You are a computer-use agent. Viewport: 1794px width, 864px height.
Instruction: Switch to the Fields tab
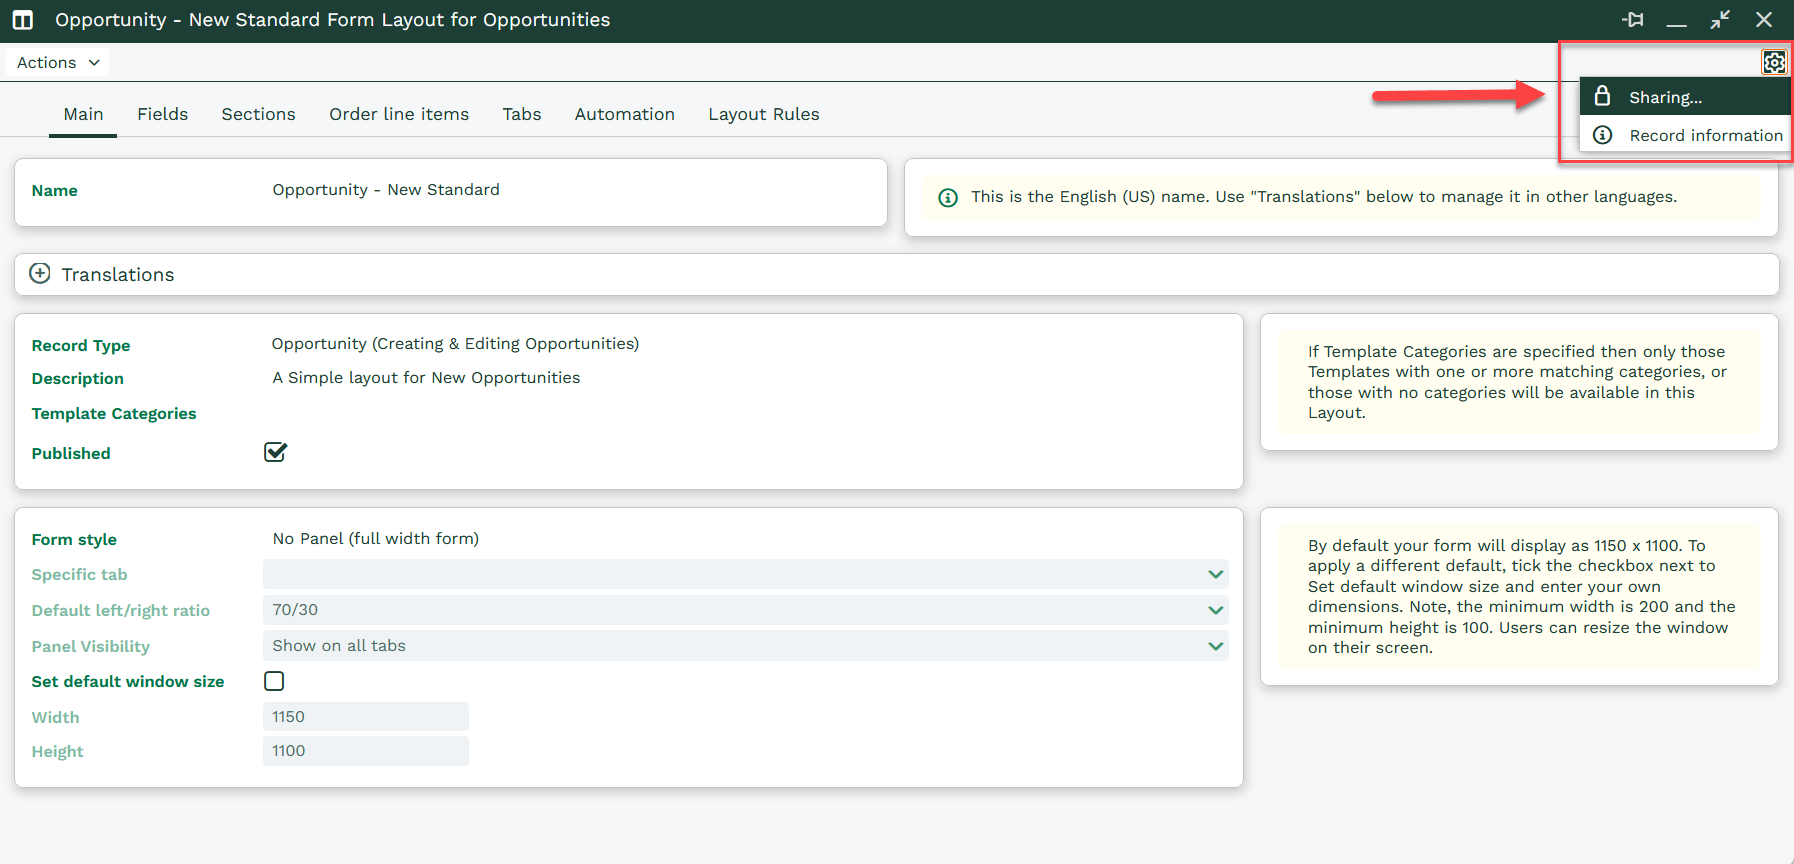163,114
